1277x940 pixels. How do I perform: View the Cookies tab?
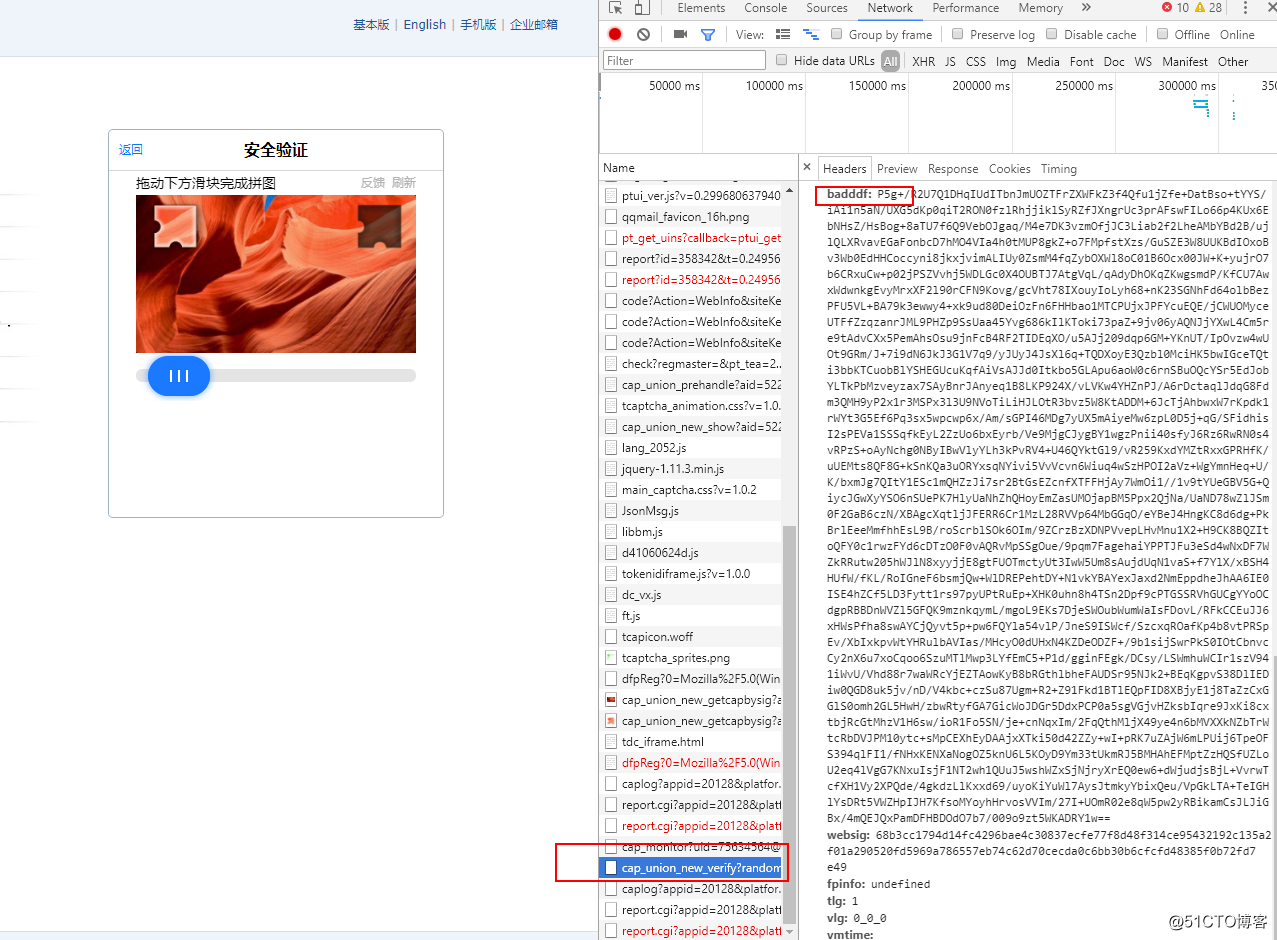point(1009,169)
